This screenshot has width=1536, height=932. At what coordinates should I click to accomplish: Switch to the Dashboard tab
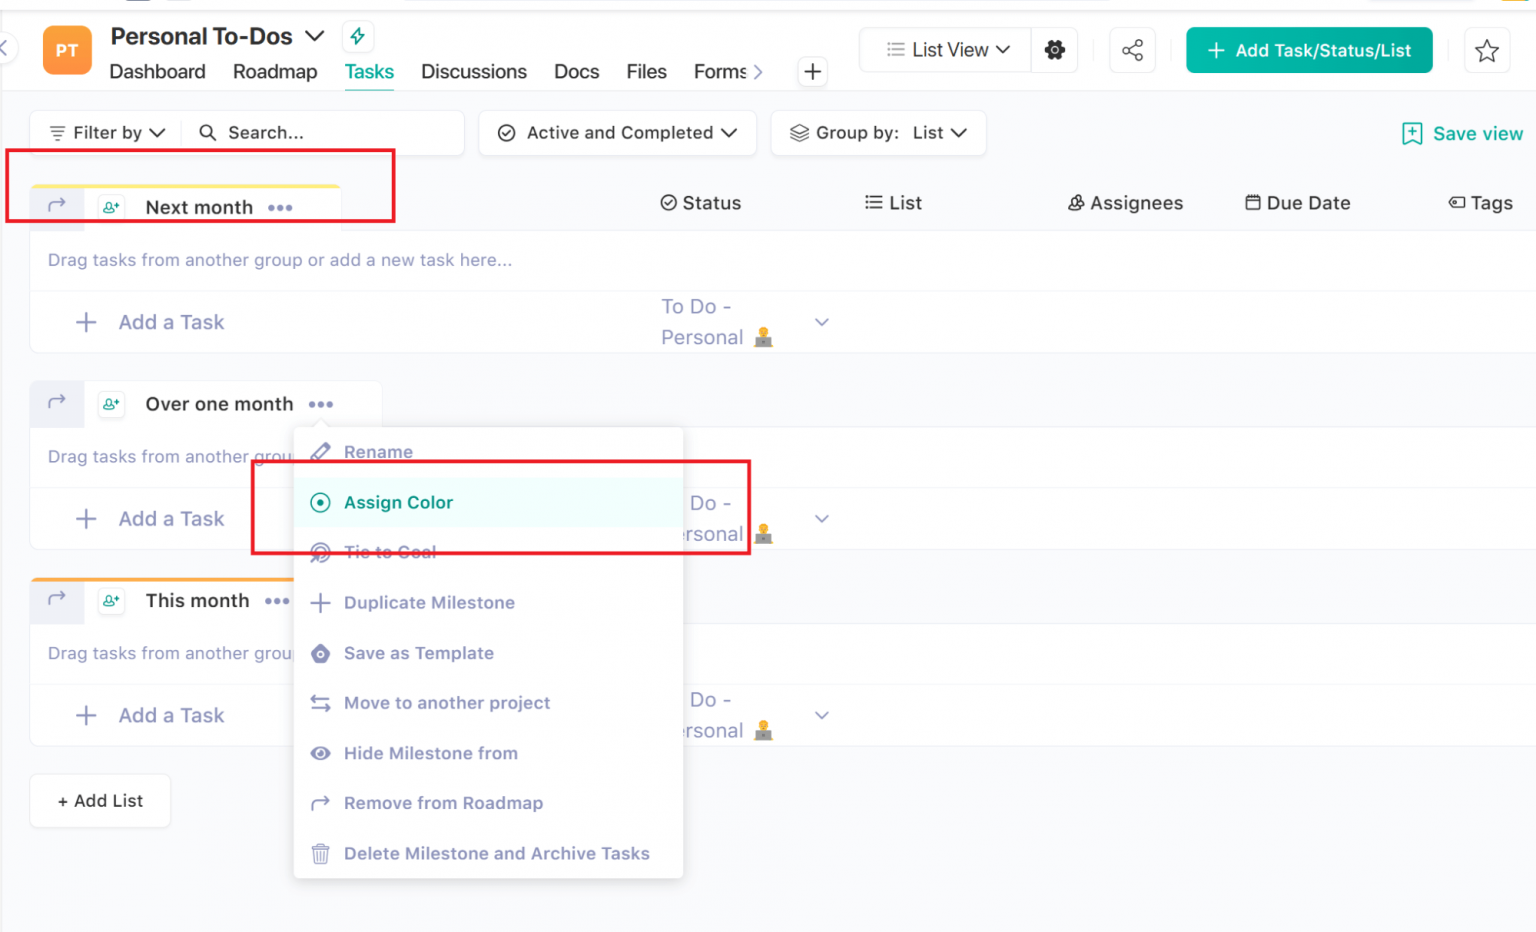tap(157, 72)
